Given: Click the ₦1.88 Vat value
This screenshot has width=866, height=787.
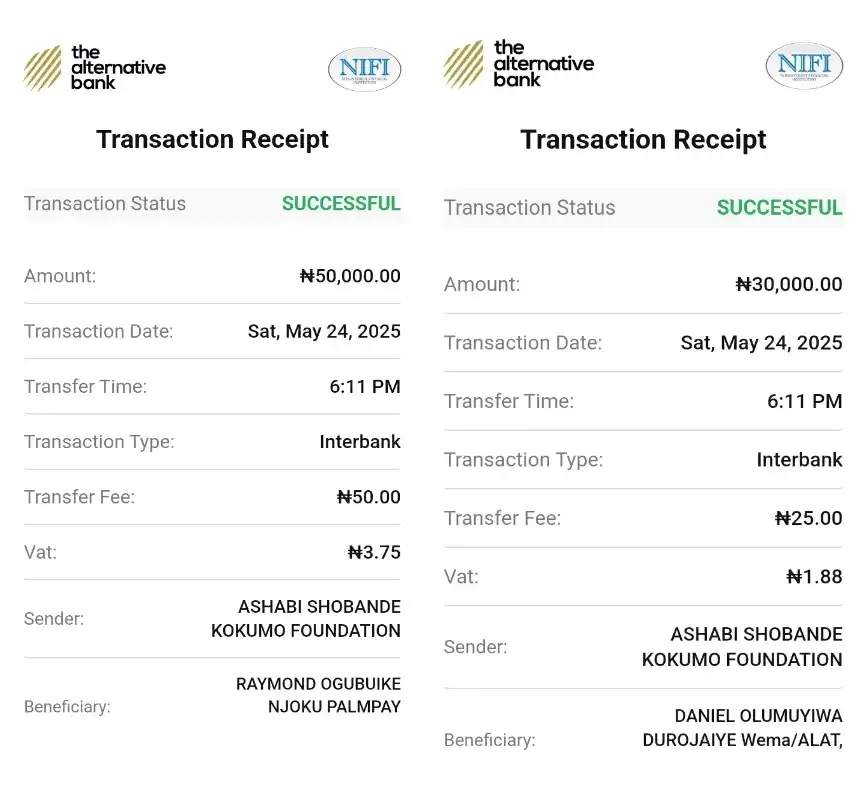Looking at the screenshot, I should (814, 577).
